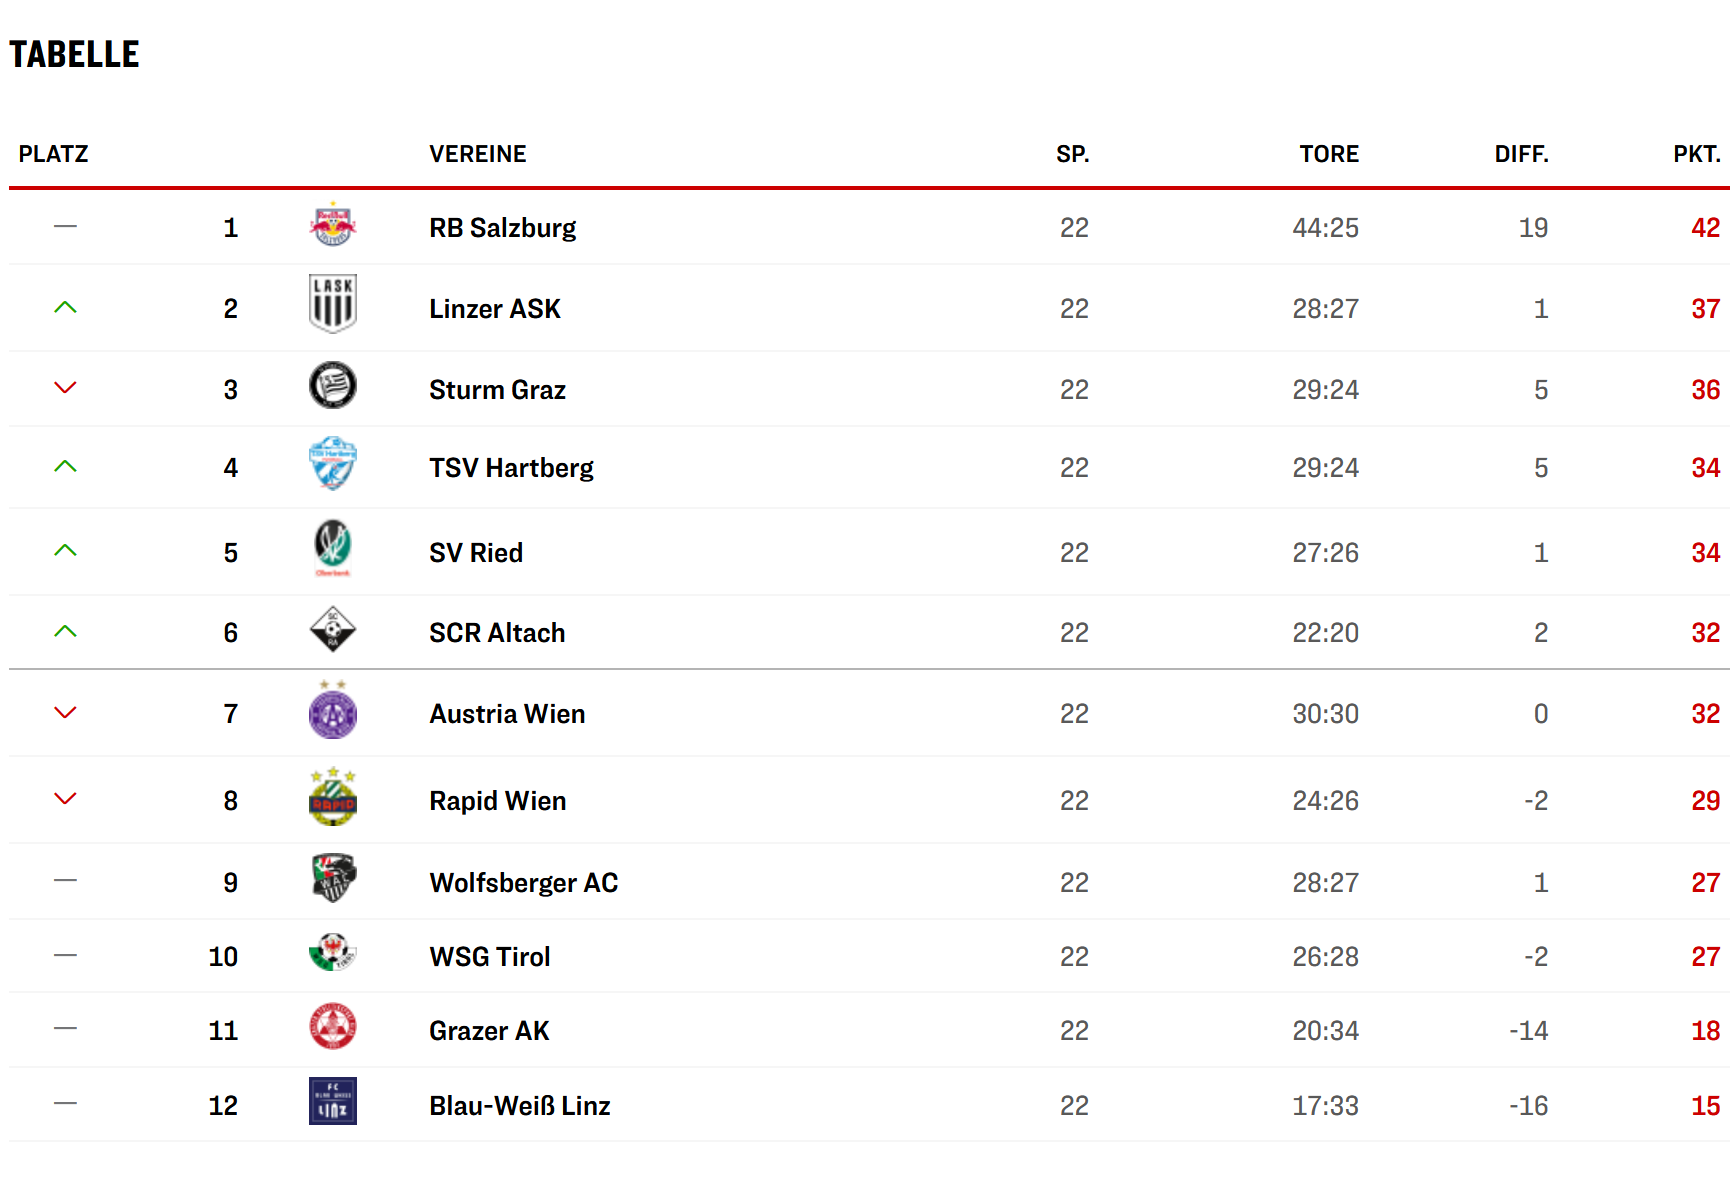Click the TORE column header
1736x1193 pixels.
(1329, 154)
